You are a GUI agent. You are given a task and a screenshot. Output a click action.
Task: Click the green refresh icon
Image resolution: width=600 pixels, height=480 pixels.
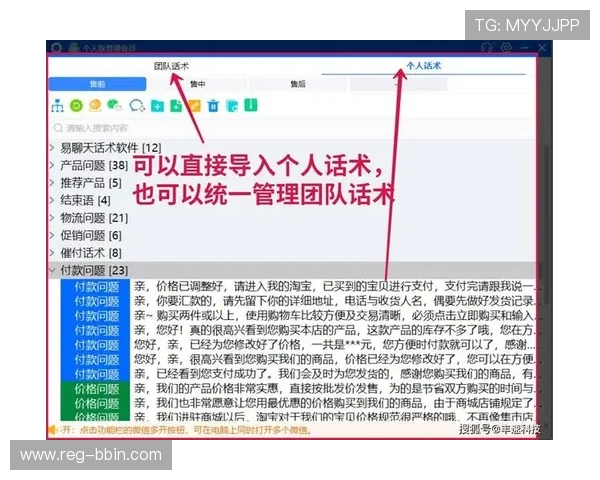click(76, 106)
